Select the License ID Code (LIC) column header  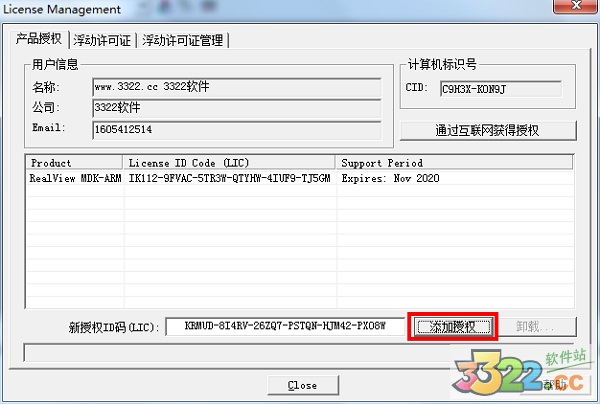point(229,163)
